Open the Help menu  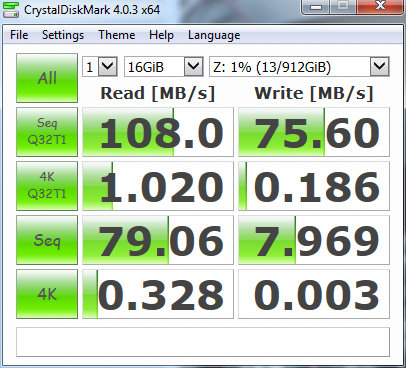coord(161,35)
